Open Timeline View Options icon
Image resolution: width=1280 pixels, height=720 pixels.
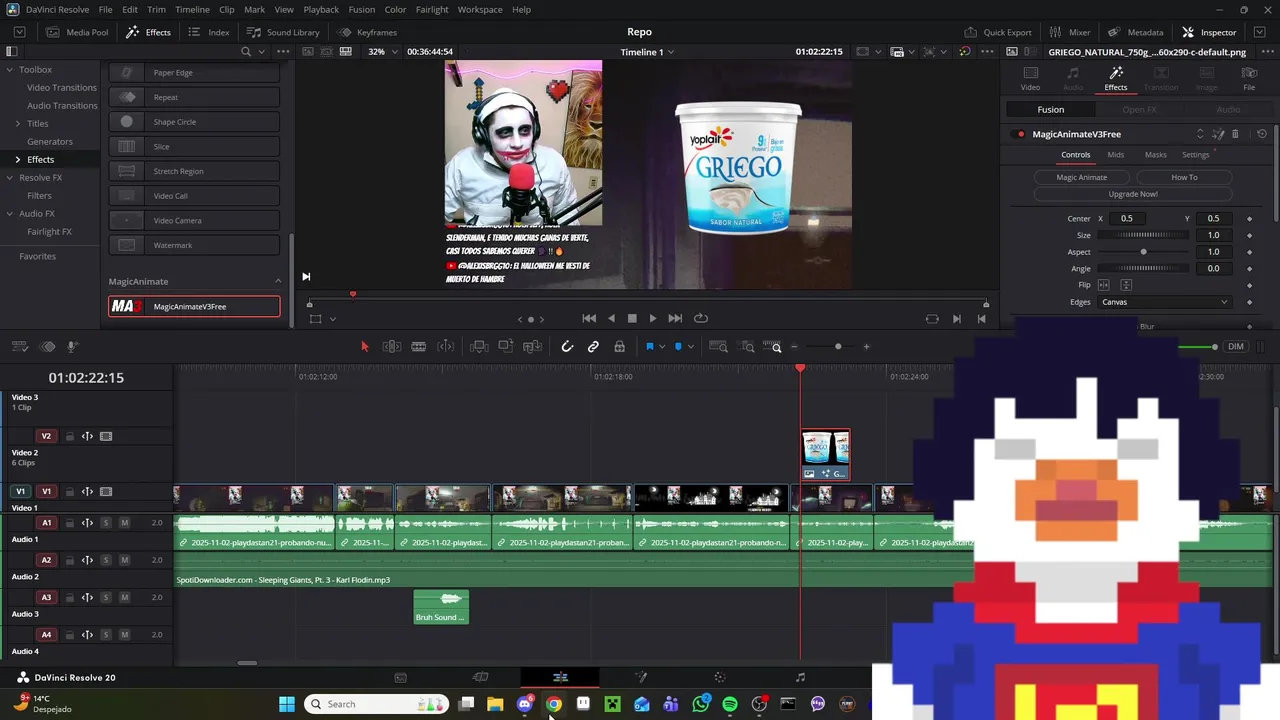click(x=20, y=347)
